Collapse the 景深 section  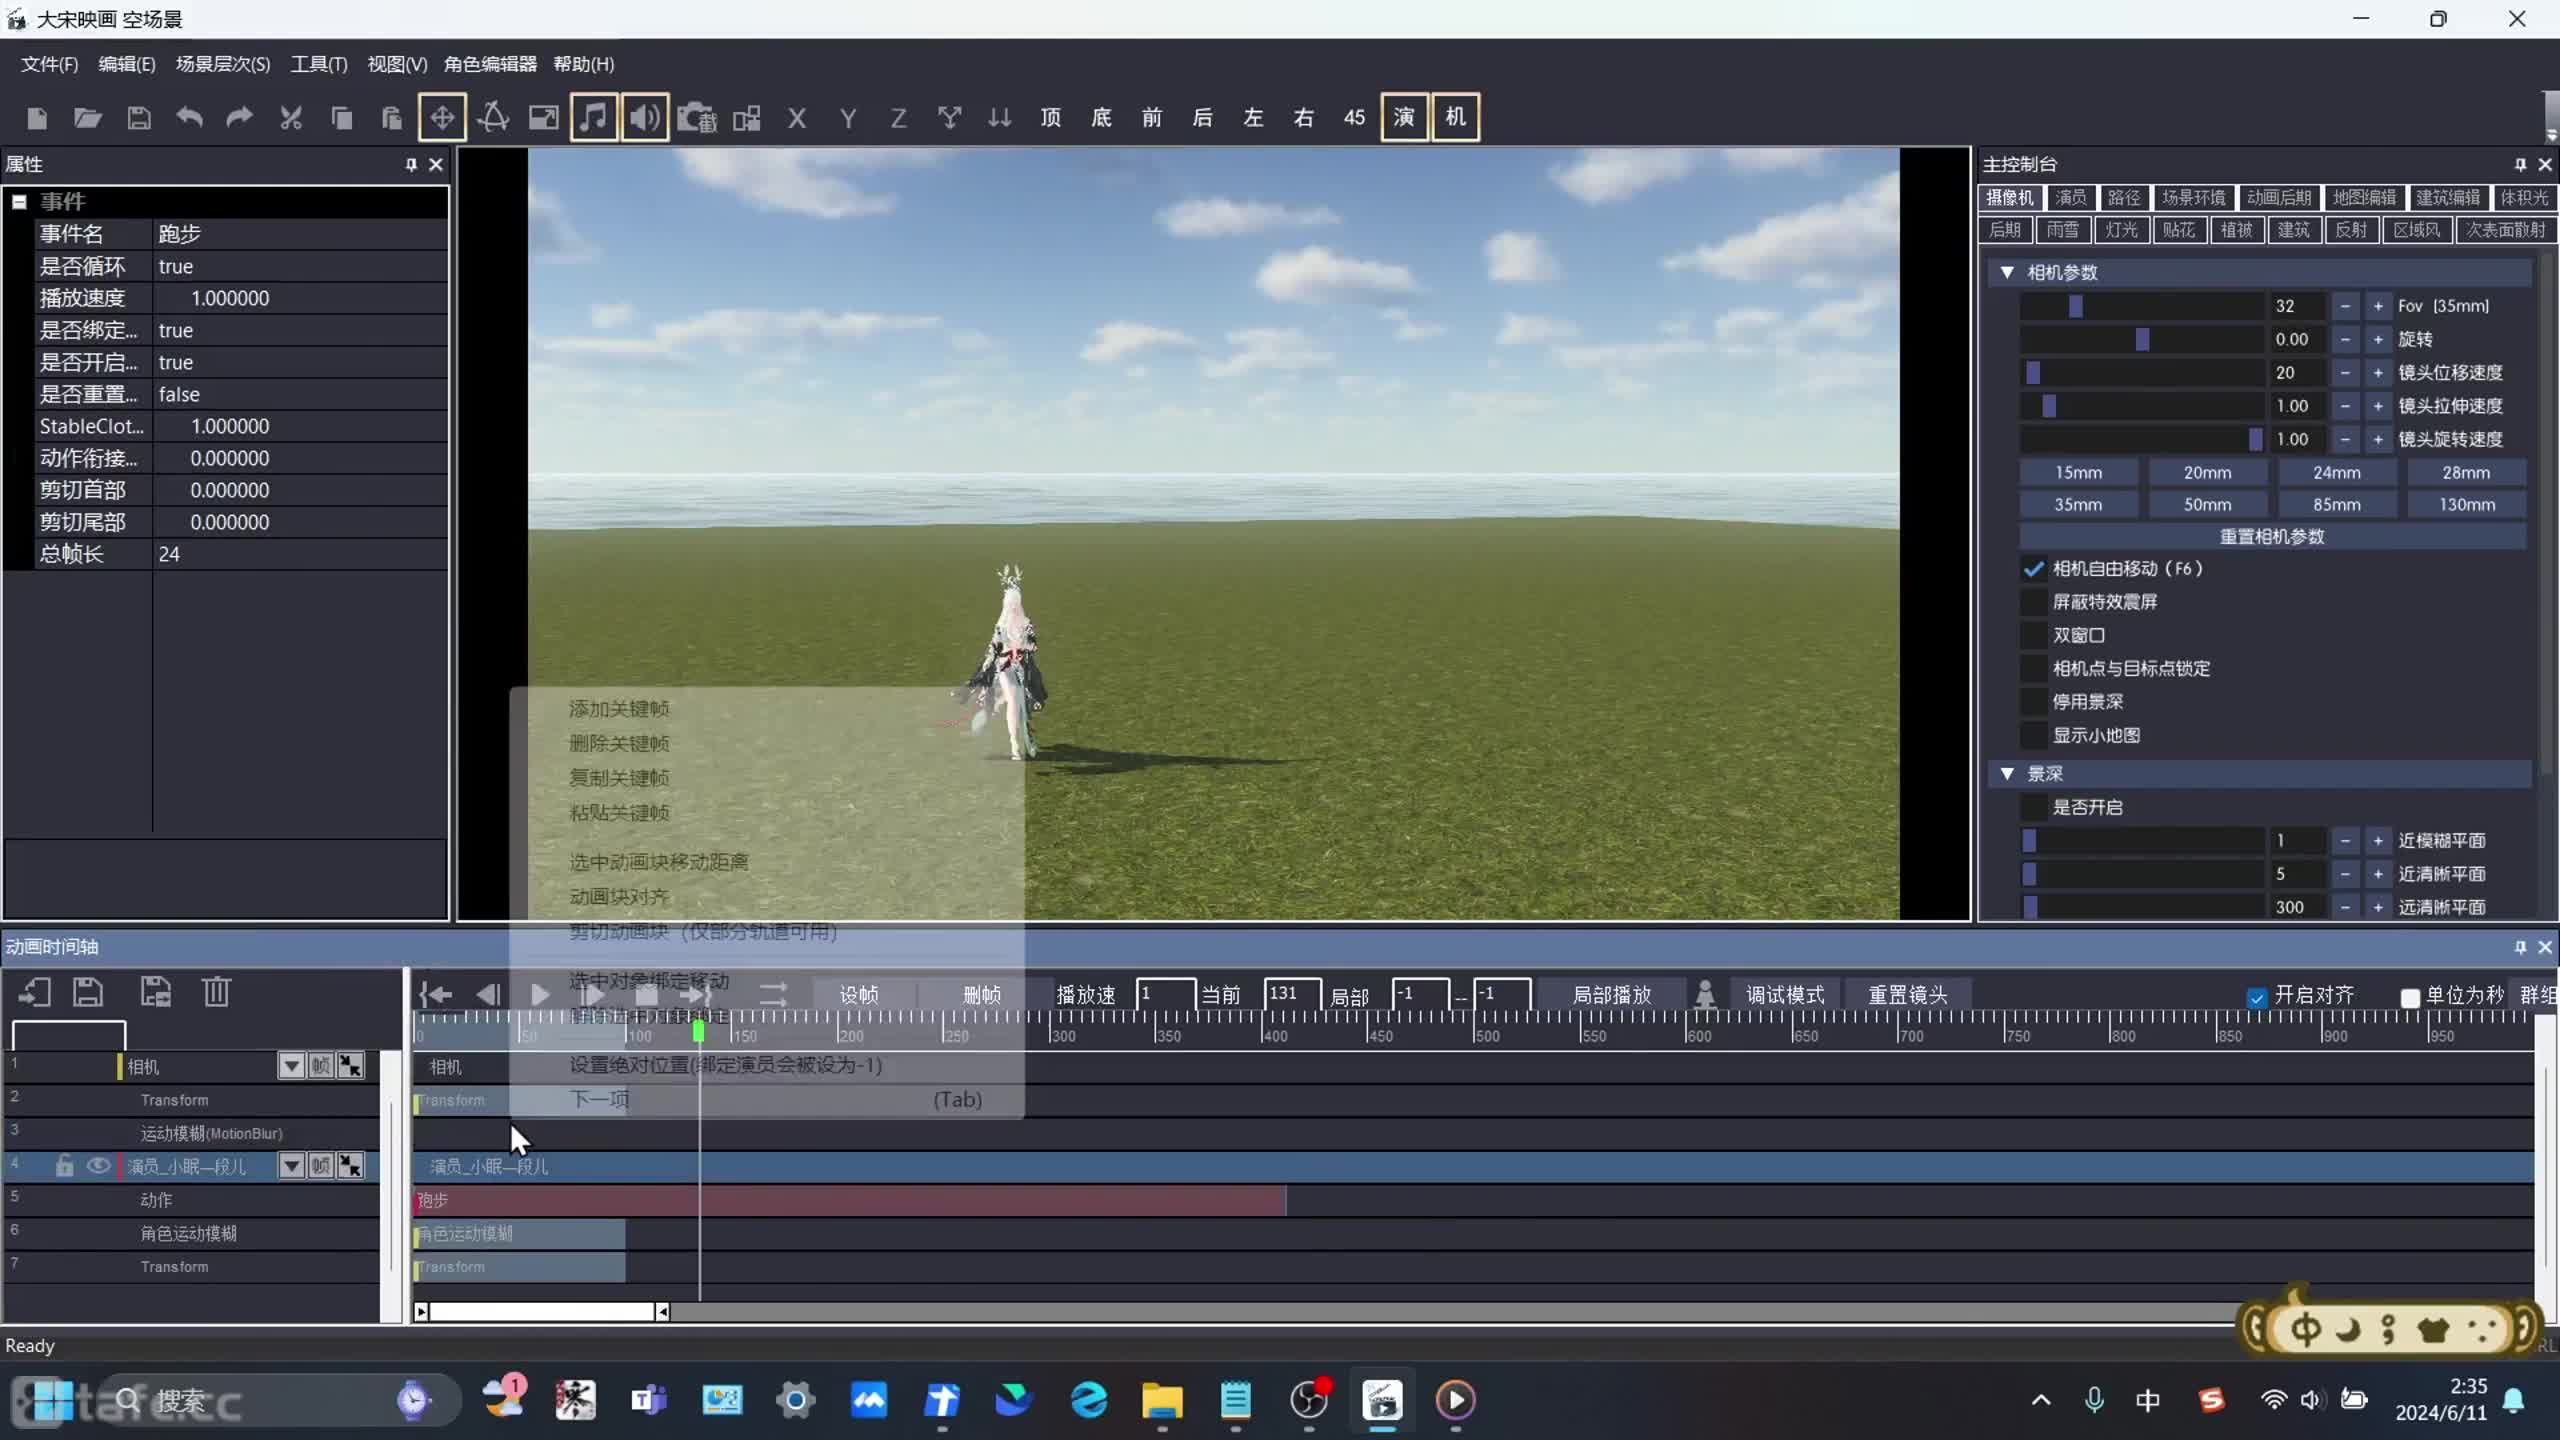[x=2007, y=774]
